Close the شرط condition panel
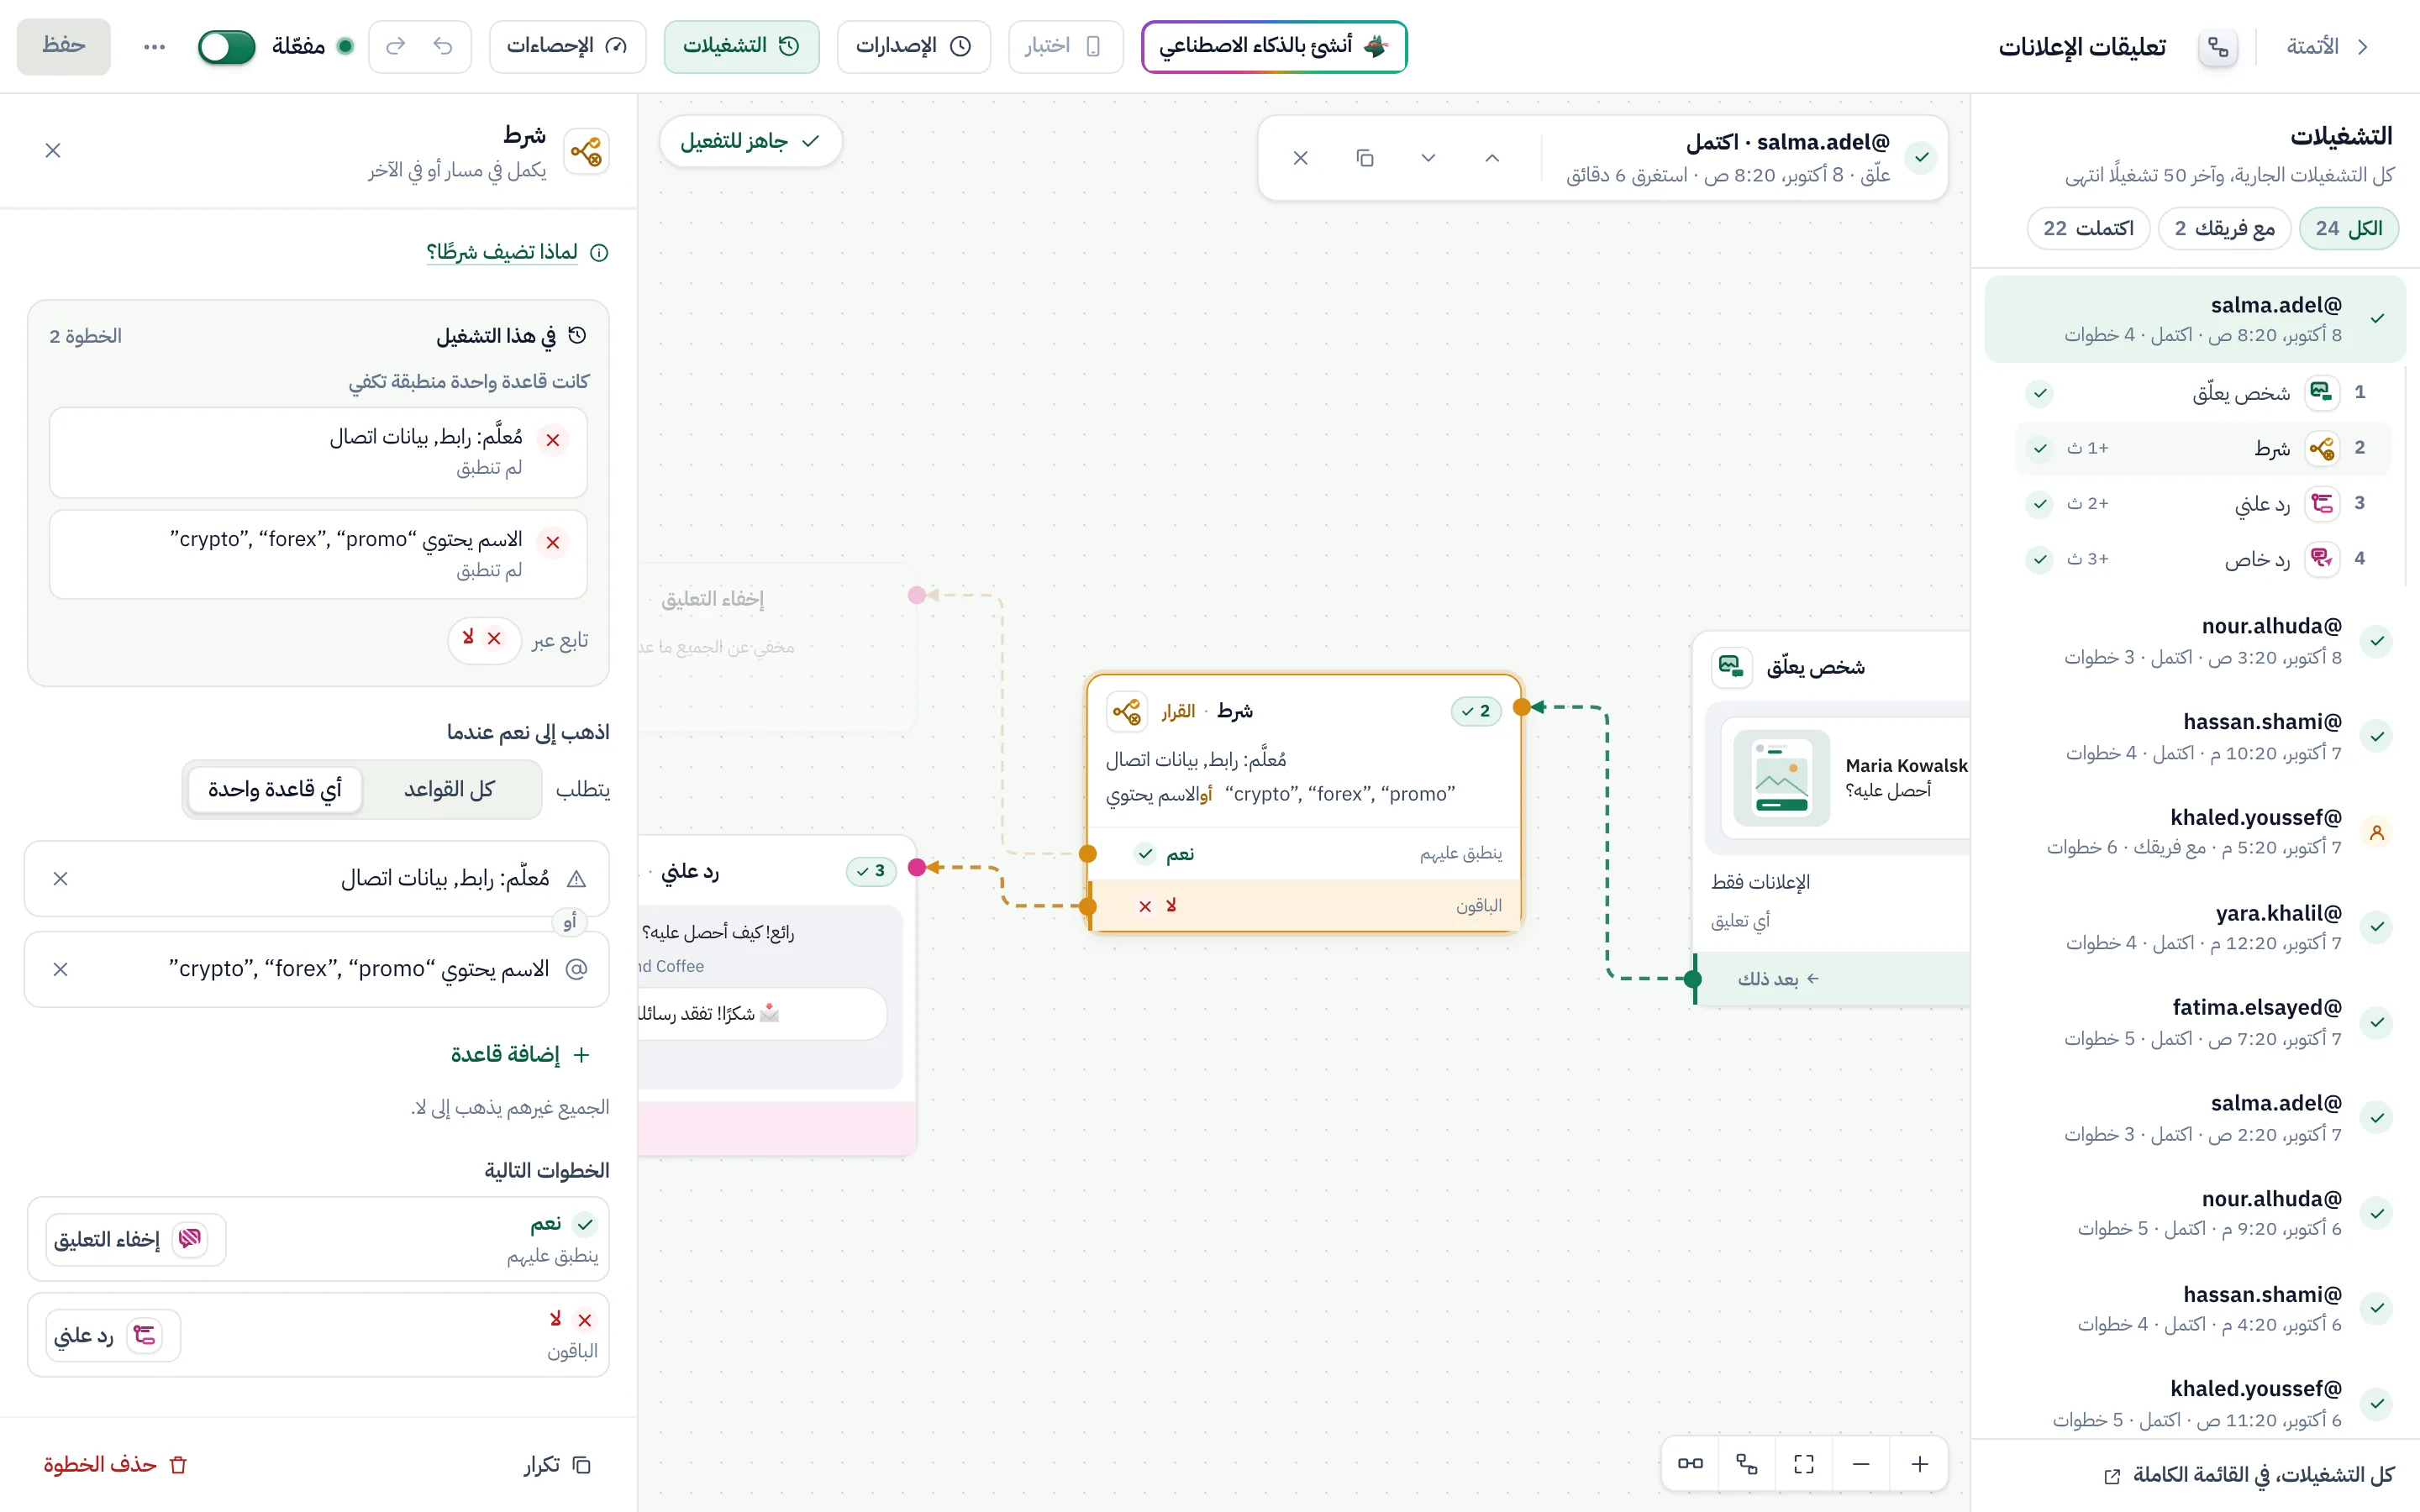Viewport: 2420px width, 1512px height. [x=53, y=151]
